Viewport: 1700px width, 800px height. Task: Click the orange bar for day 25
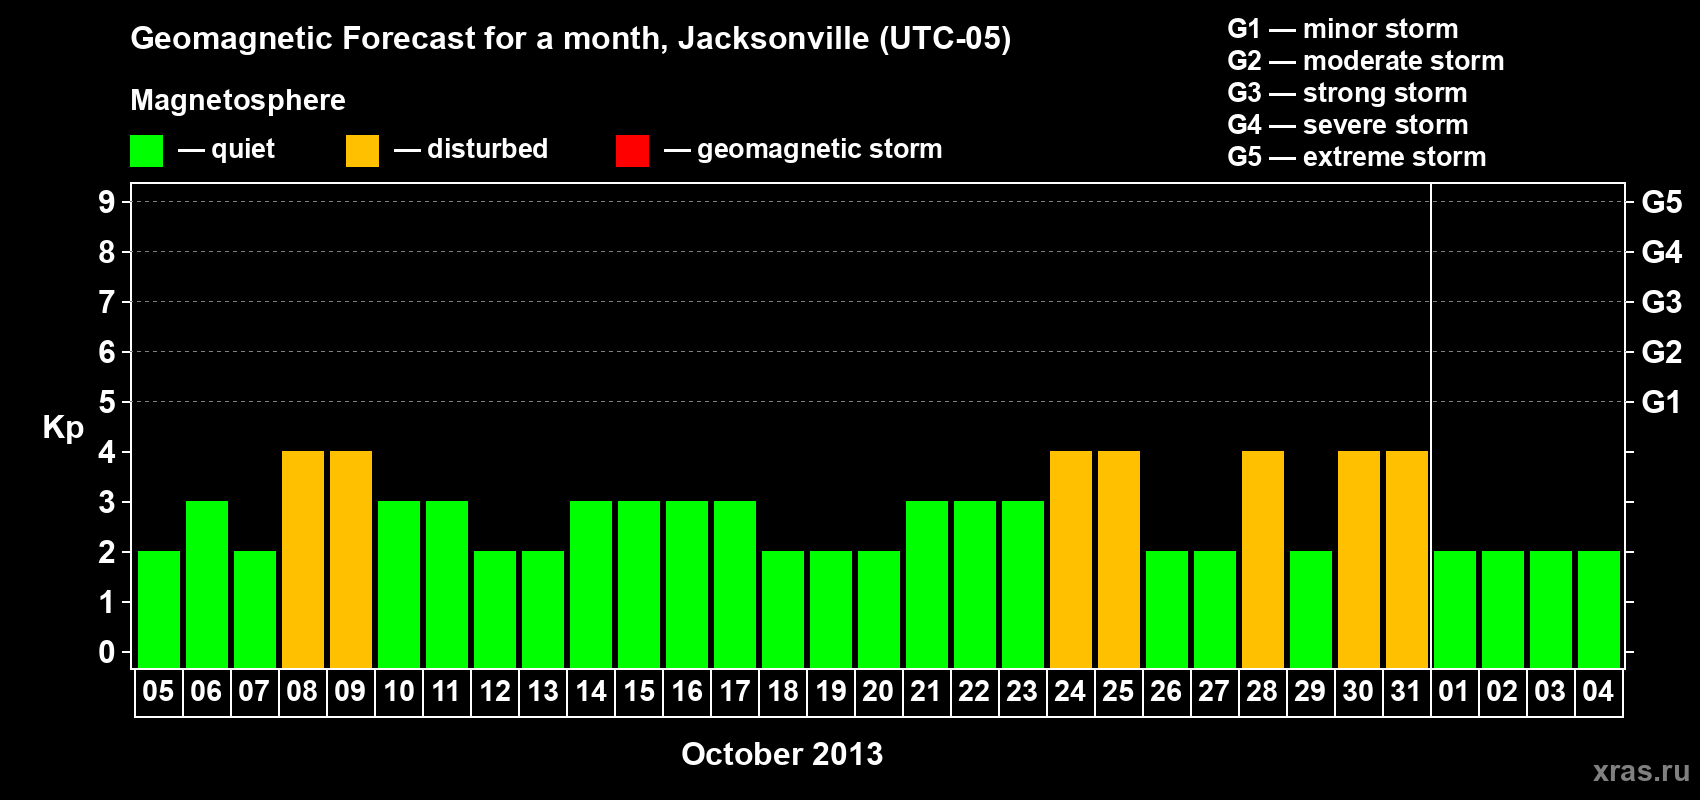[1119, 559]
